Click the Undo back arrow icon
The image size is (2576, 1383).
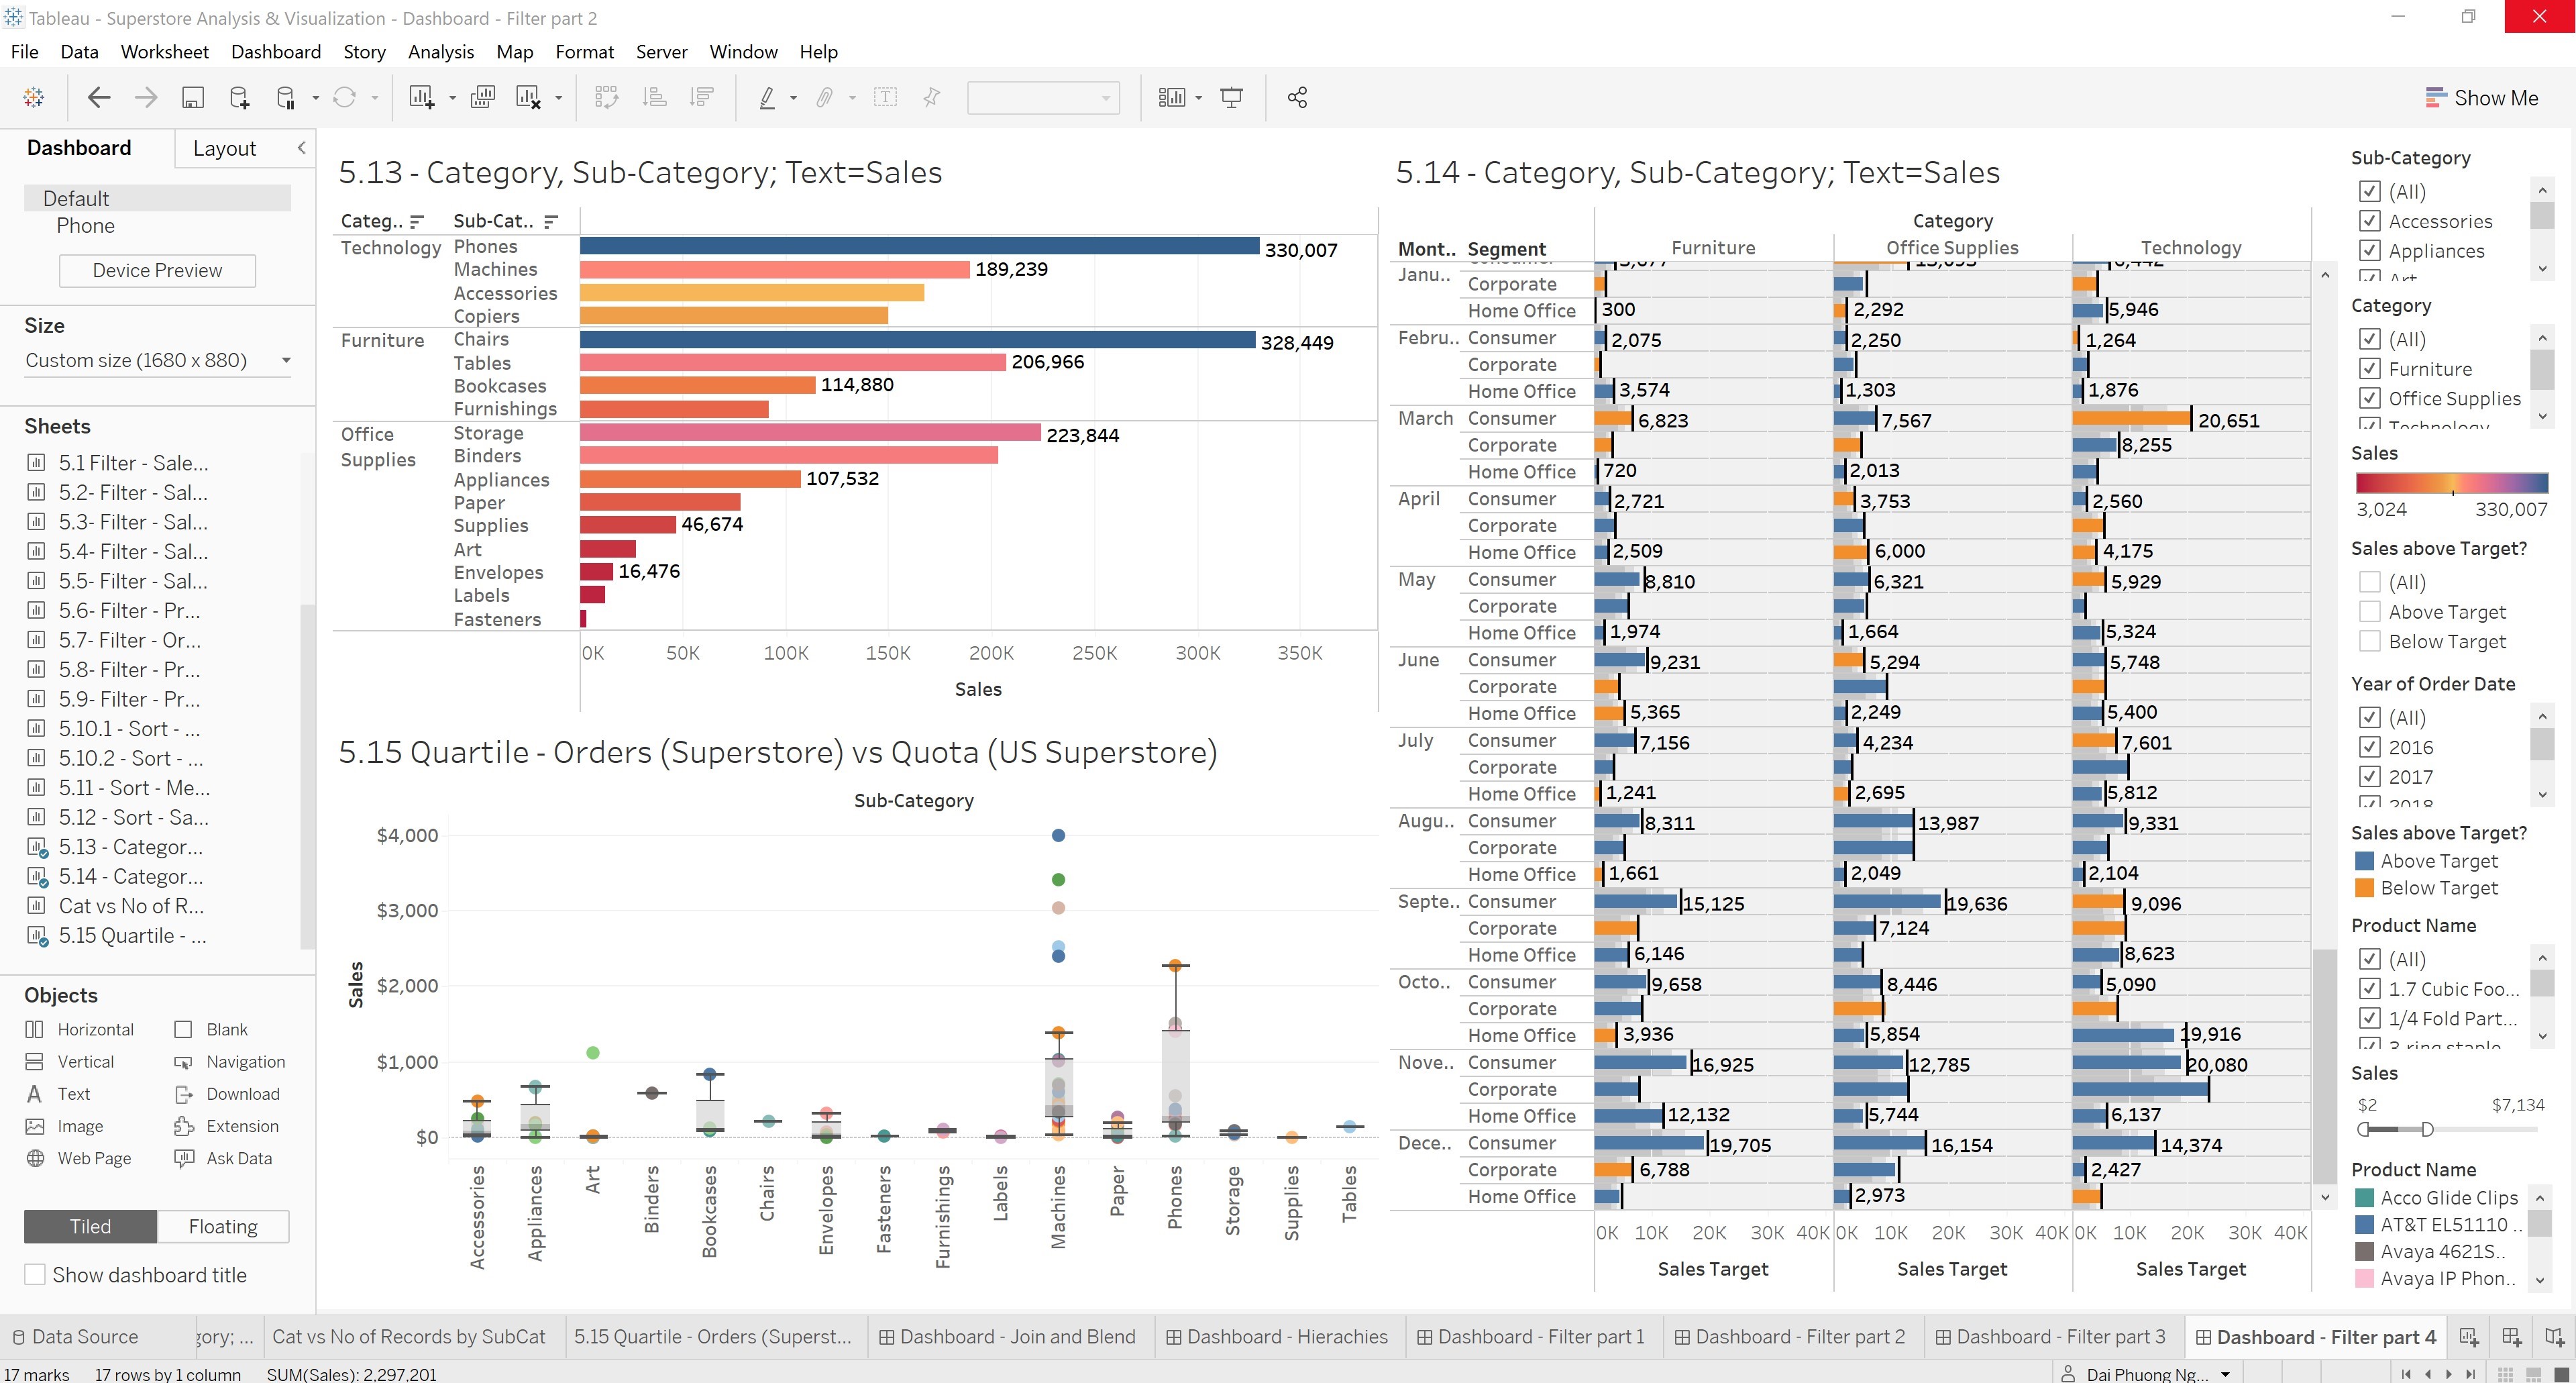pyautogui.click(x=98, y=97)
